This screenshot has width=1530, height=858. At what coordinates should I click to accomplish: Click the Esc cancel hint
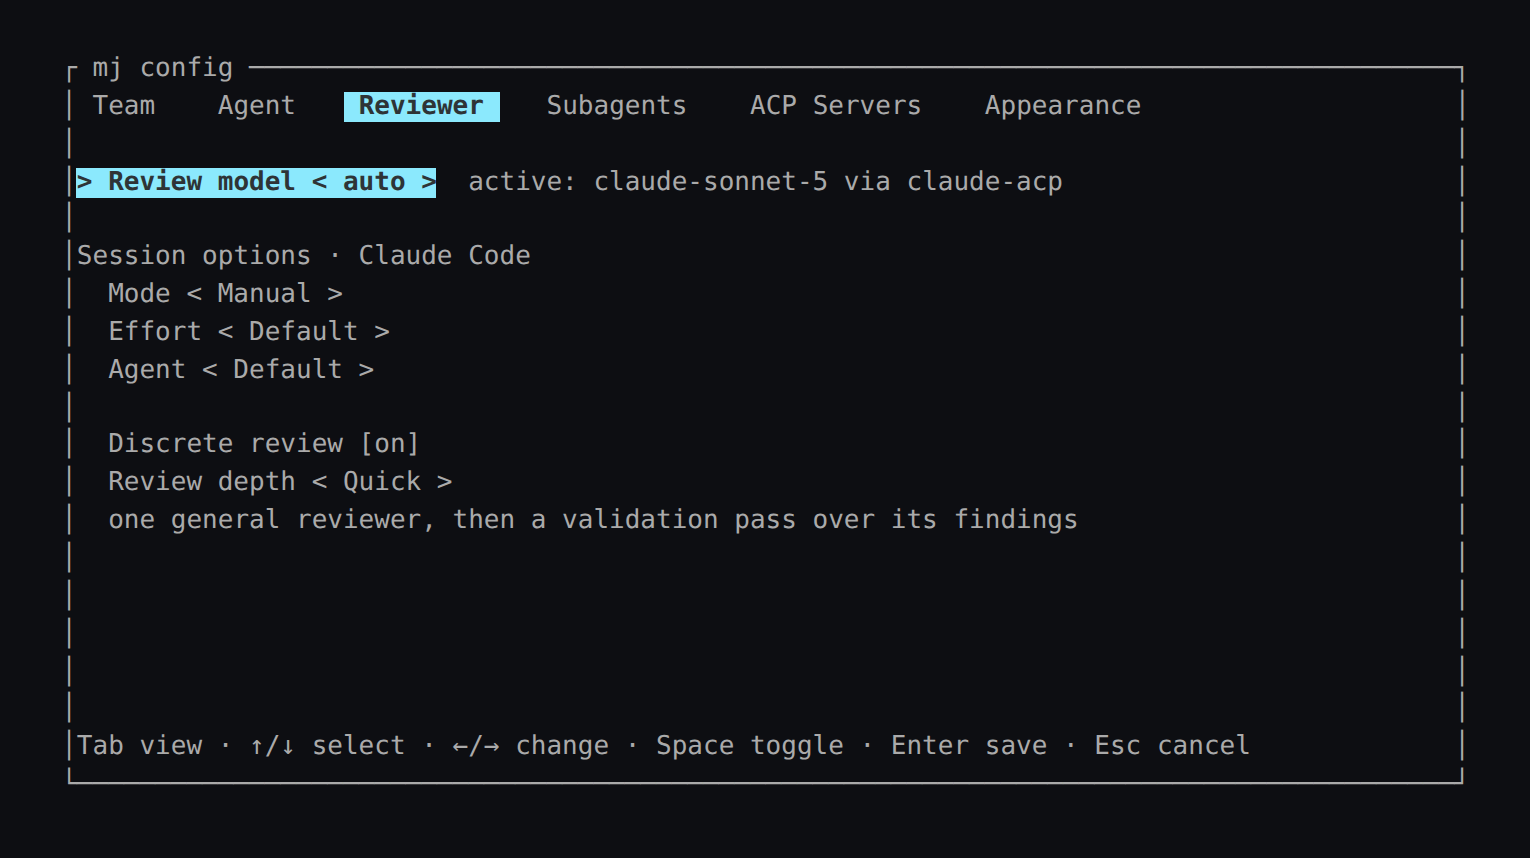tap(1172, 746)
